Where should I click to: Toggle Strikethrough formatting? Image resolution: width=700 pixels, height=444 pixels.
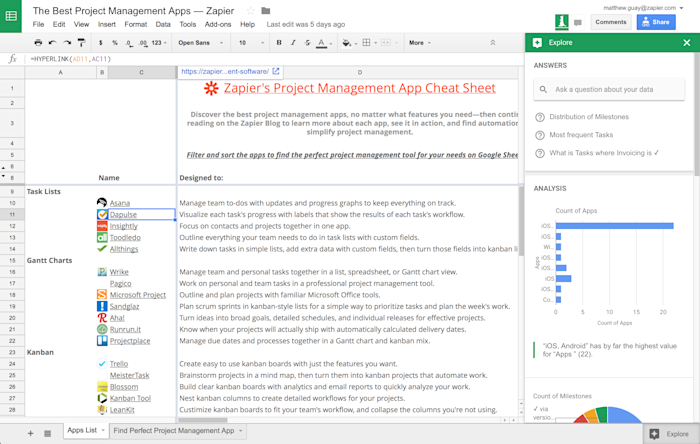tap(307, 43)
